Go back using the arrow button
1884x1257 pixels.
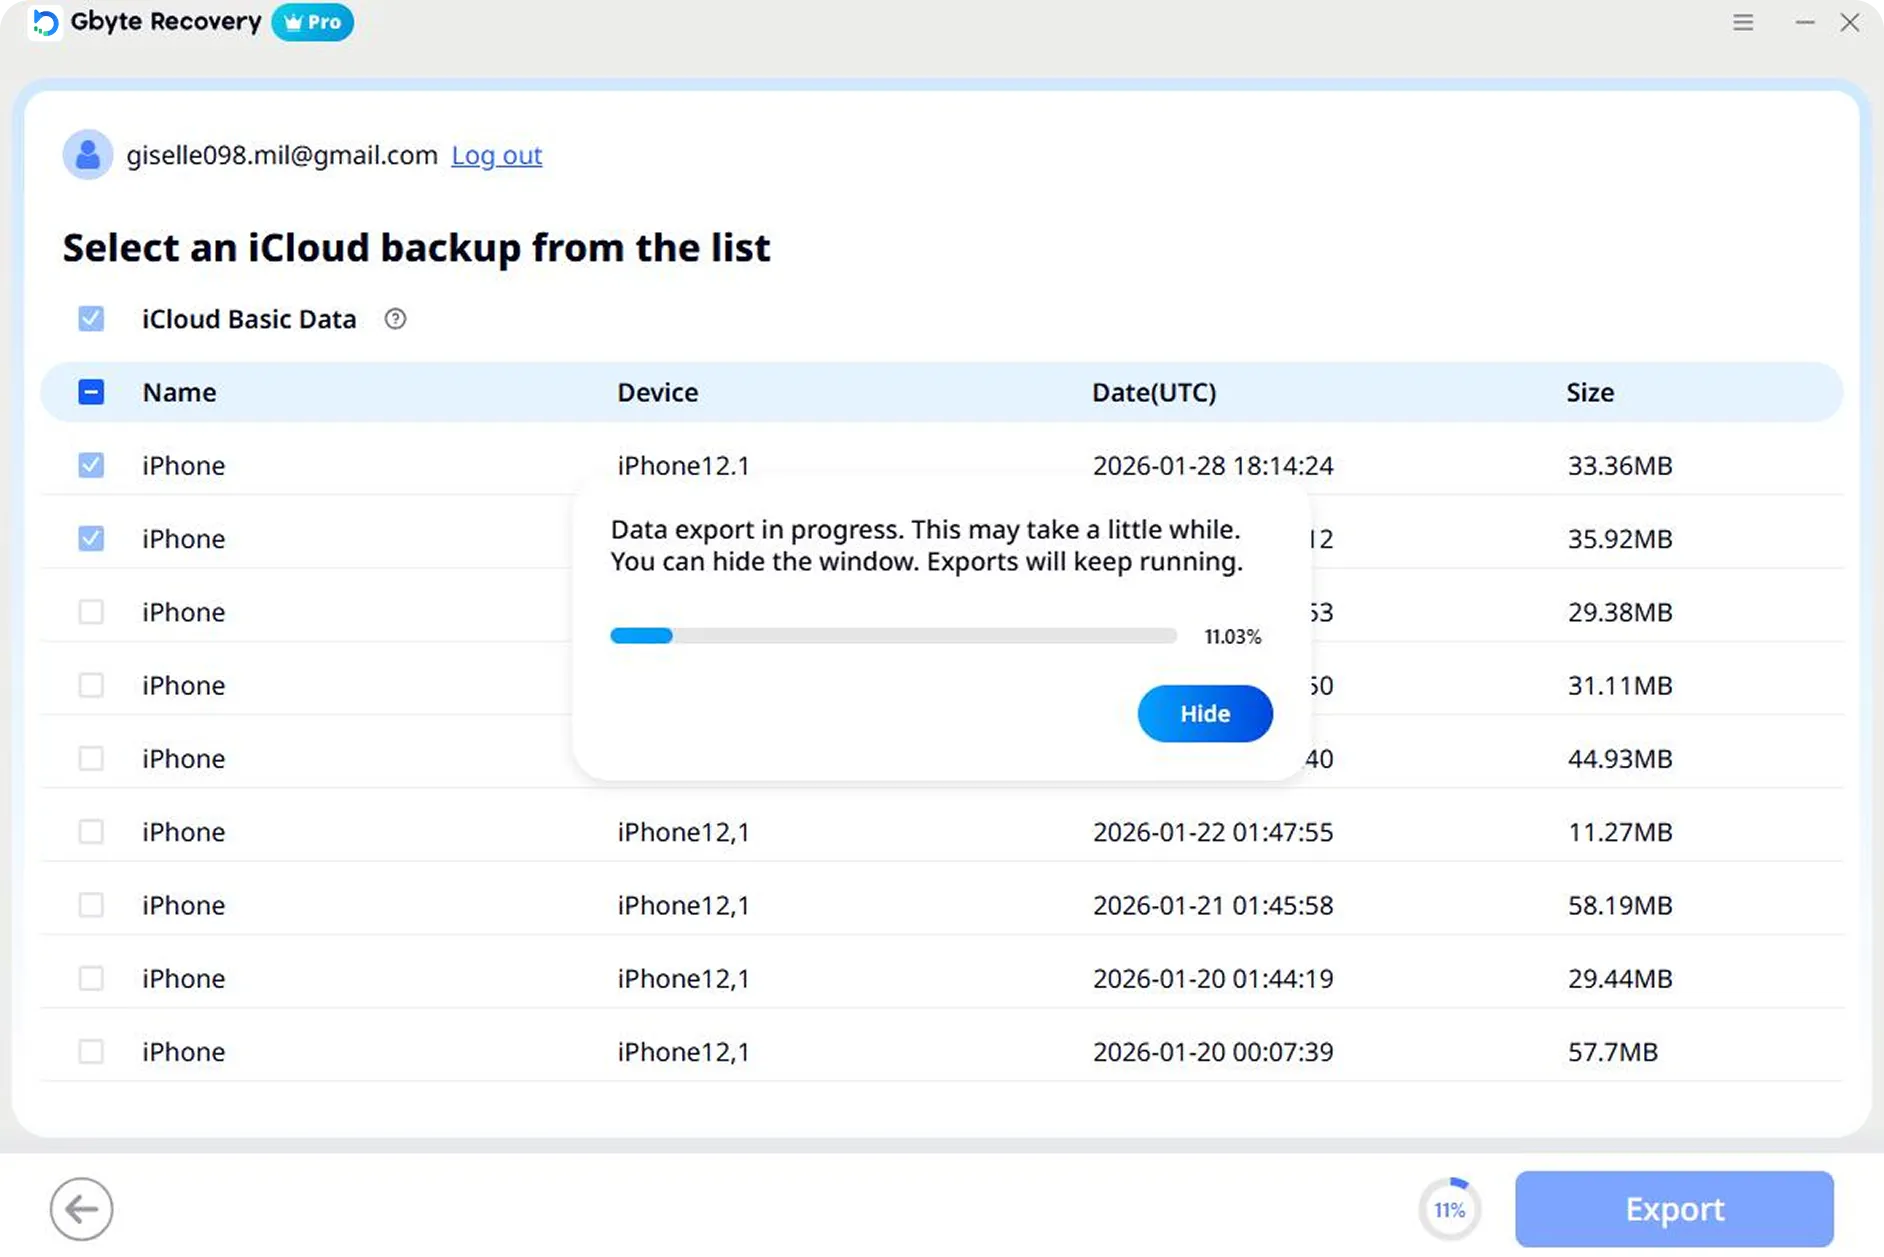coord(82,1209)
